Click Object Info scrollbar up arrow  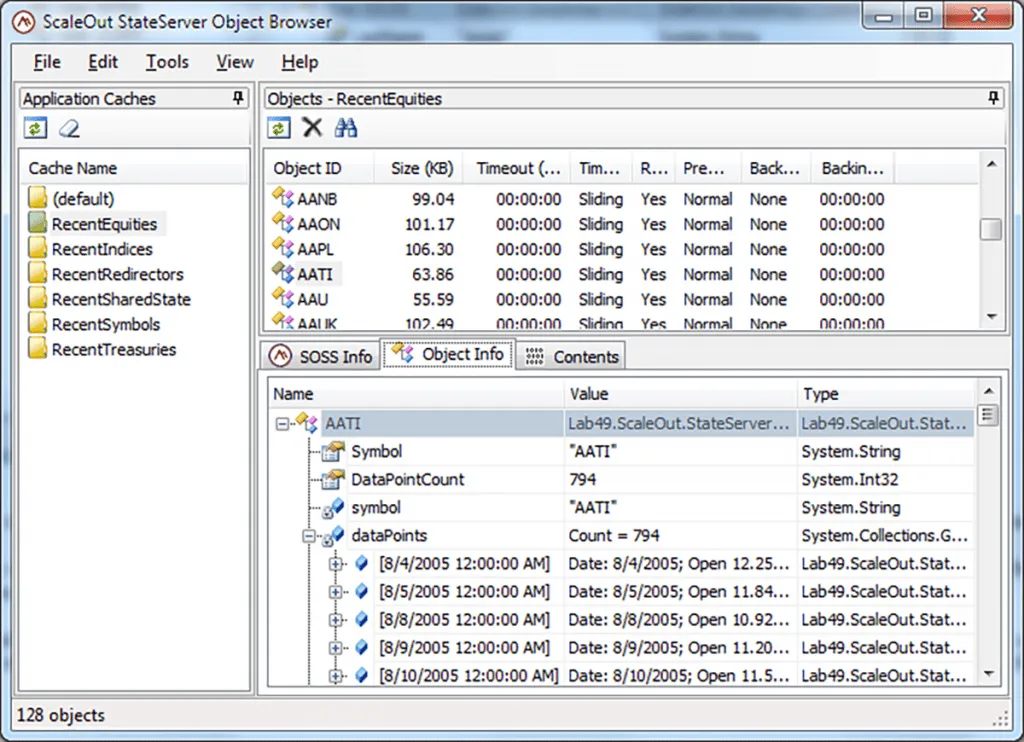click(x=989, y=391)
